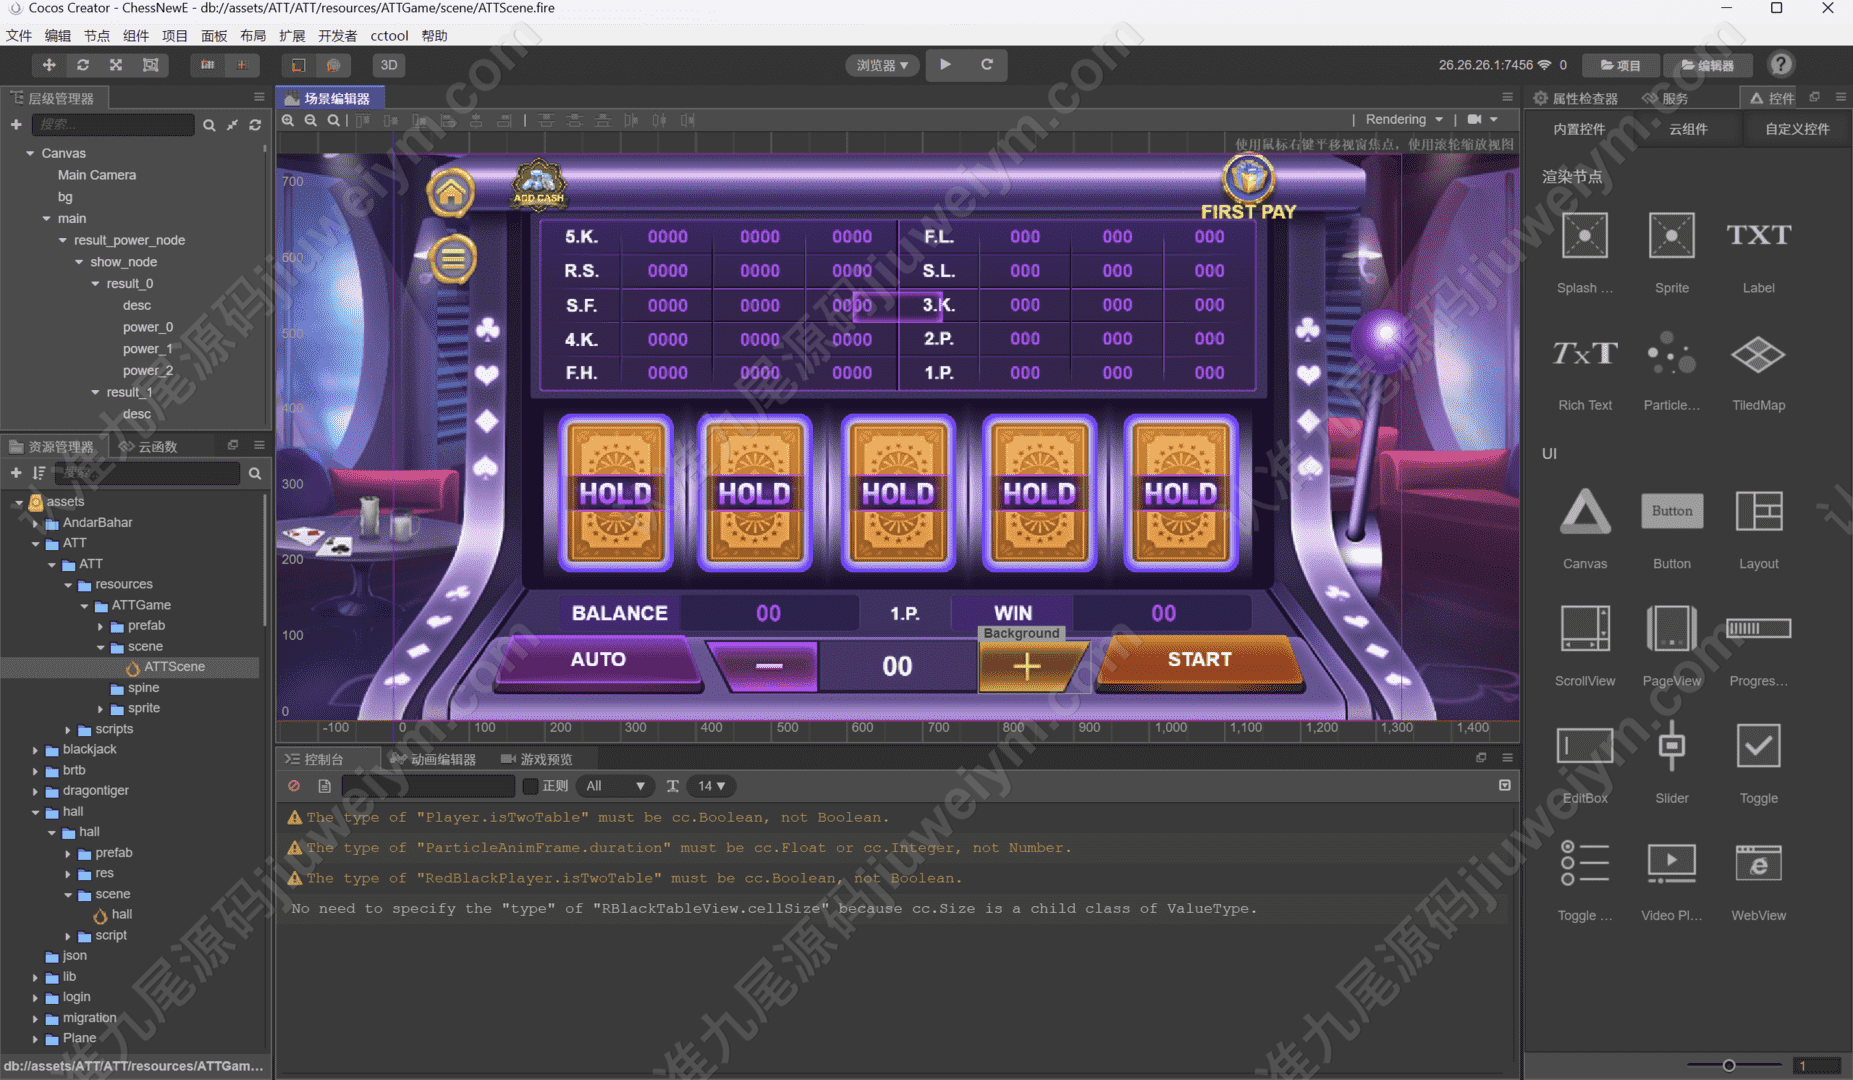Select the move transform tool
Image resolution: width=1853 pixels, height=1080 pixels.
point(48,65)
